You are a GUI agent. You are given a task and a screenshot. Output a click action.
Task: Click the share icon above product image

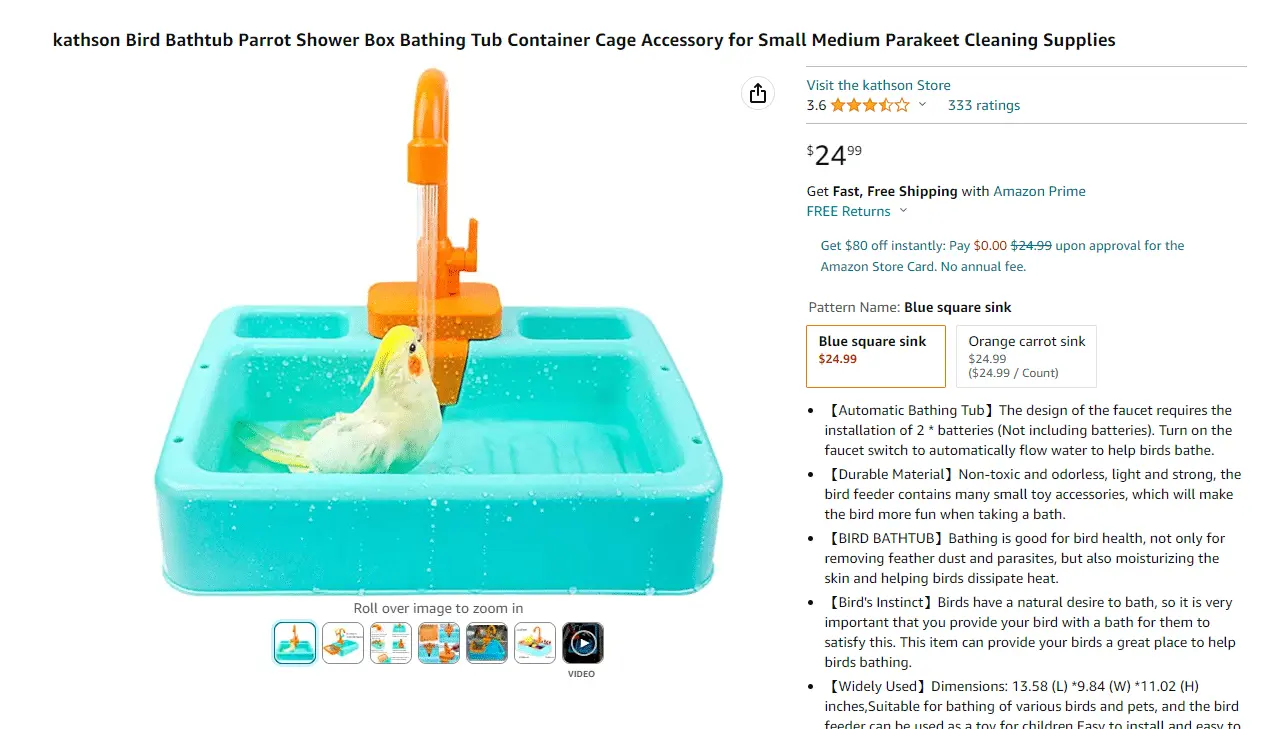(x=758, y=93)
